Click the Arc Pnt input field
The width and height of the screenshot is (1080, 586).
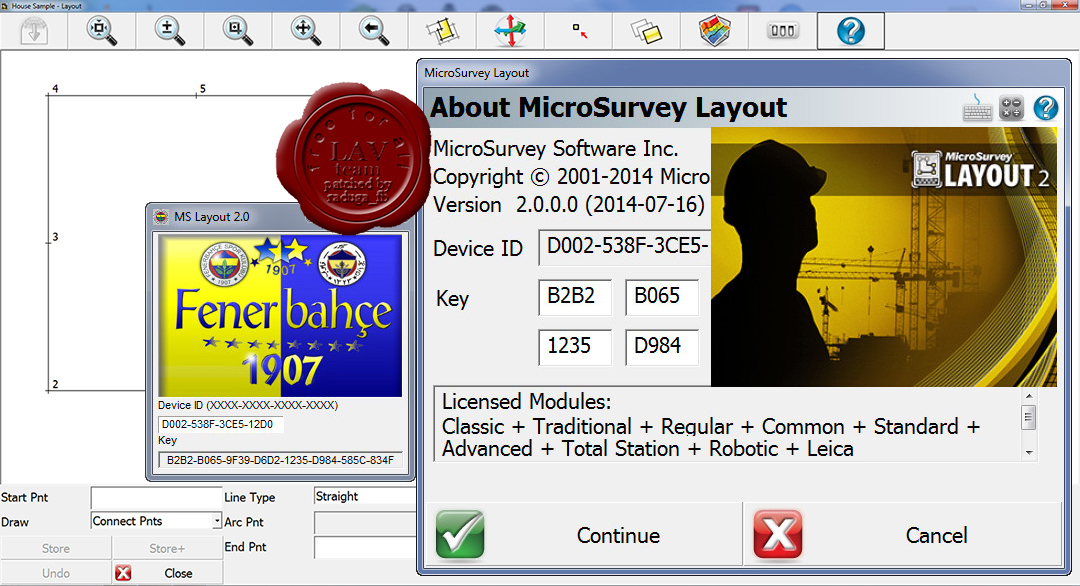pos(365,522)
